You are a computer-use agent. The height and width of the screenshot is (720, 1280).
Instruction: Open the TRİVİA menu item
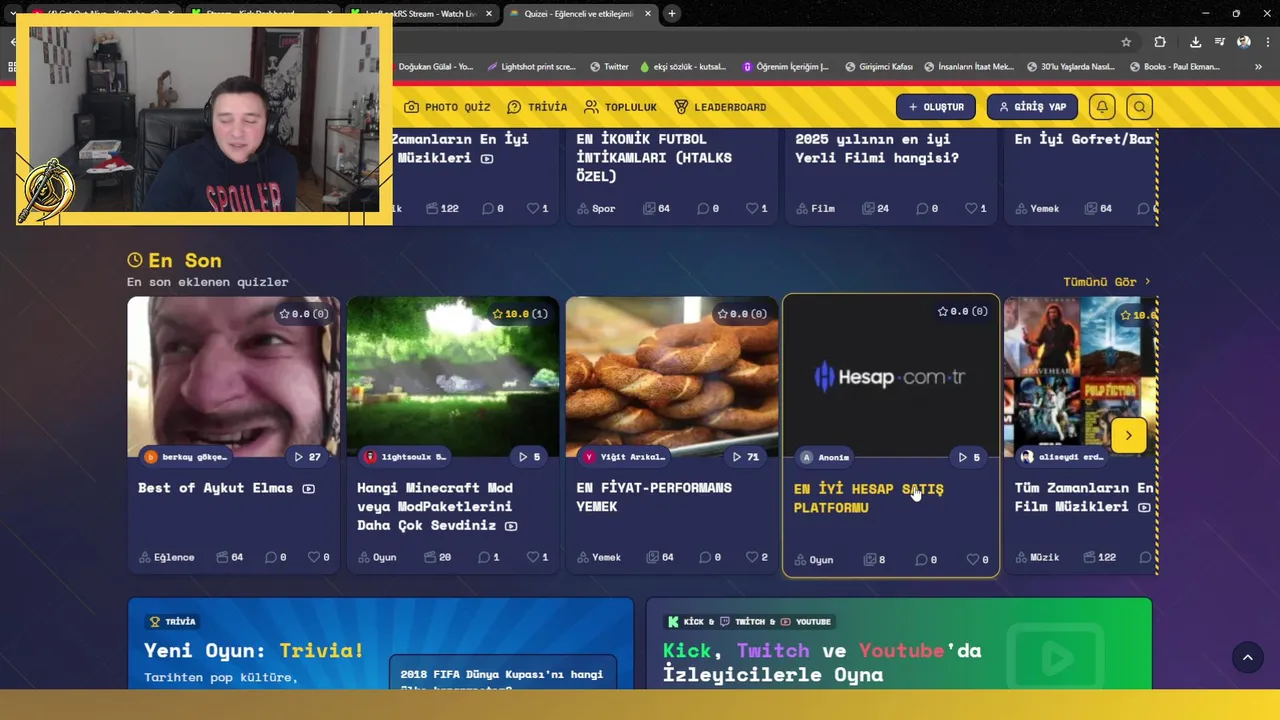pyautogui.click(x=537, y=107)
